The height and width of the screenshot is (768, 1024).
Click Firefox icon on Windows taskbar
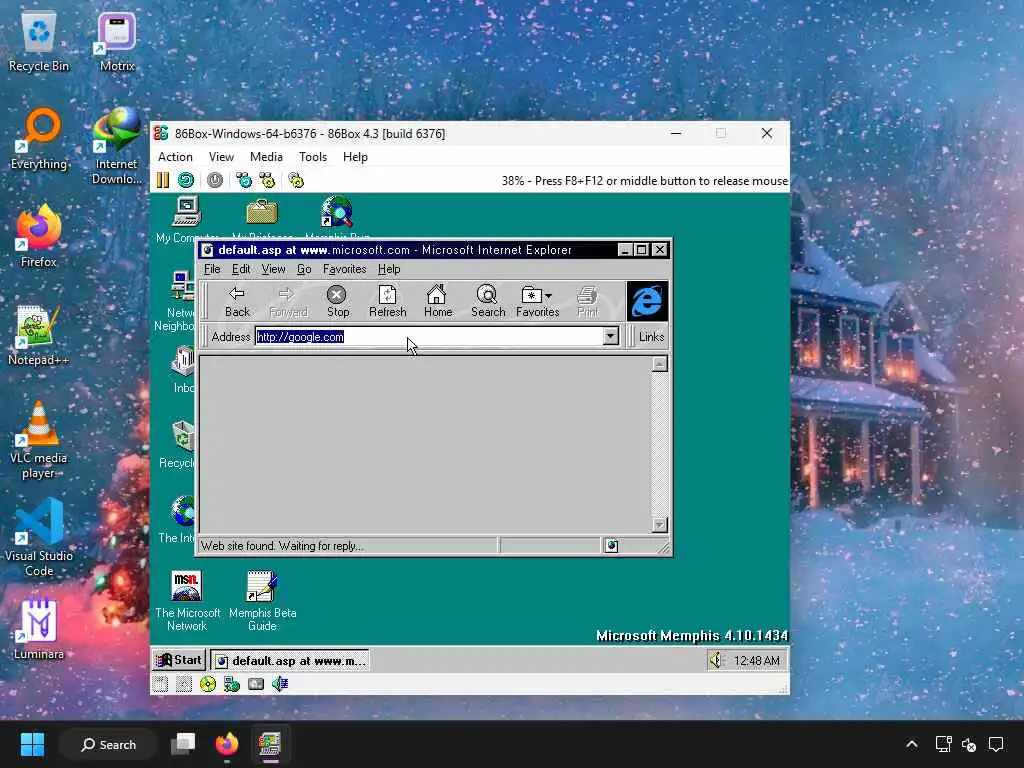(227, 744)
